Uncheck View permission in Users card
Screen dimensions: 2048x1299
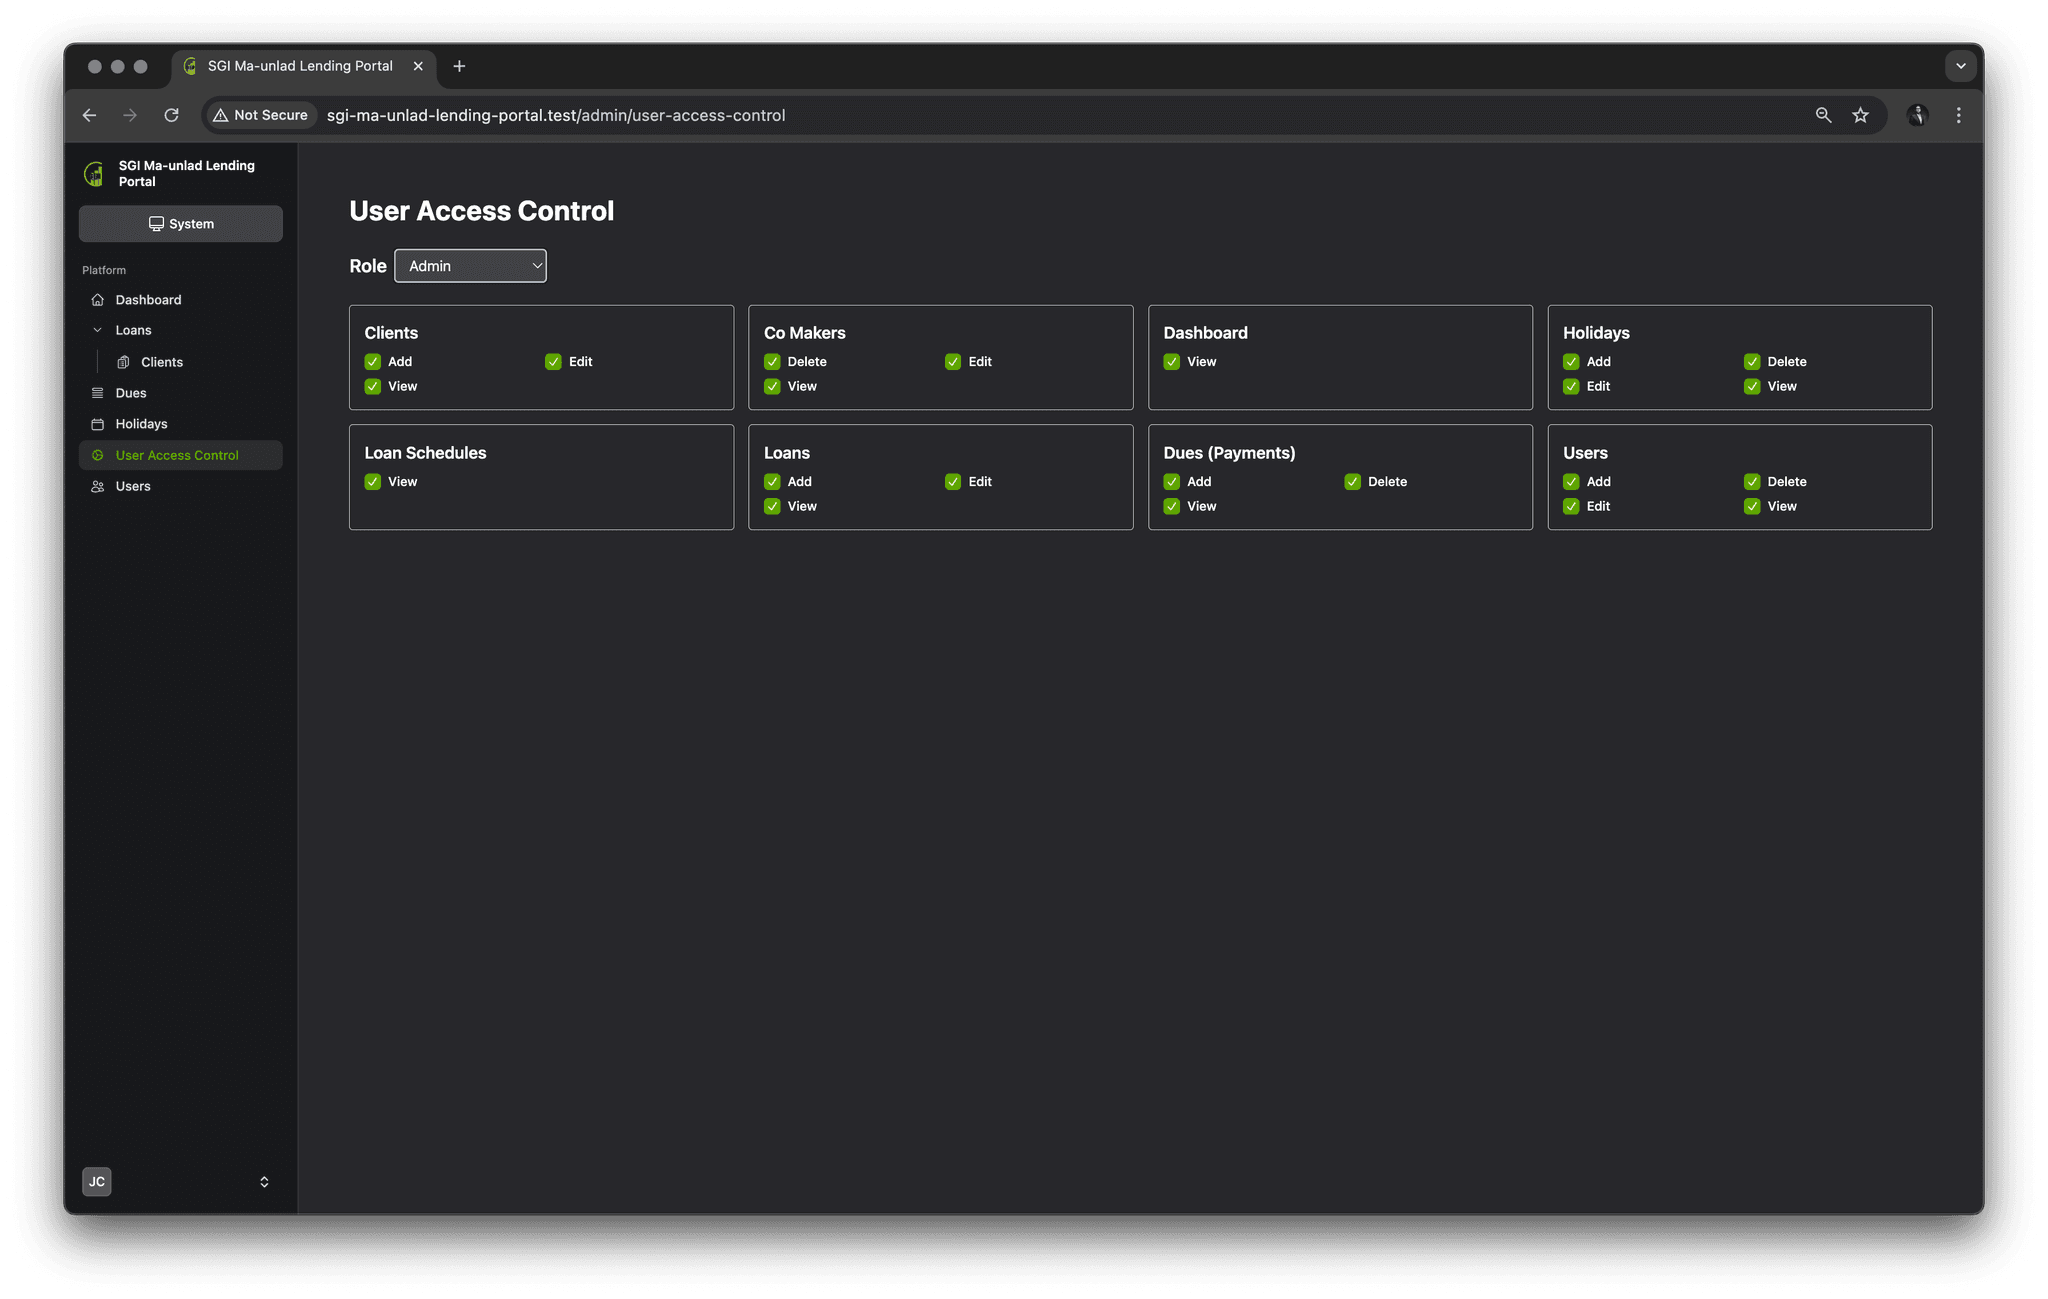(x=1752, y=506)
